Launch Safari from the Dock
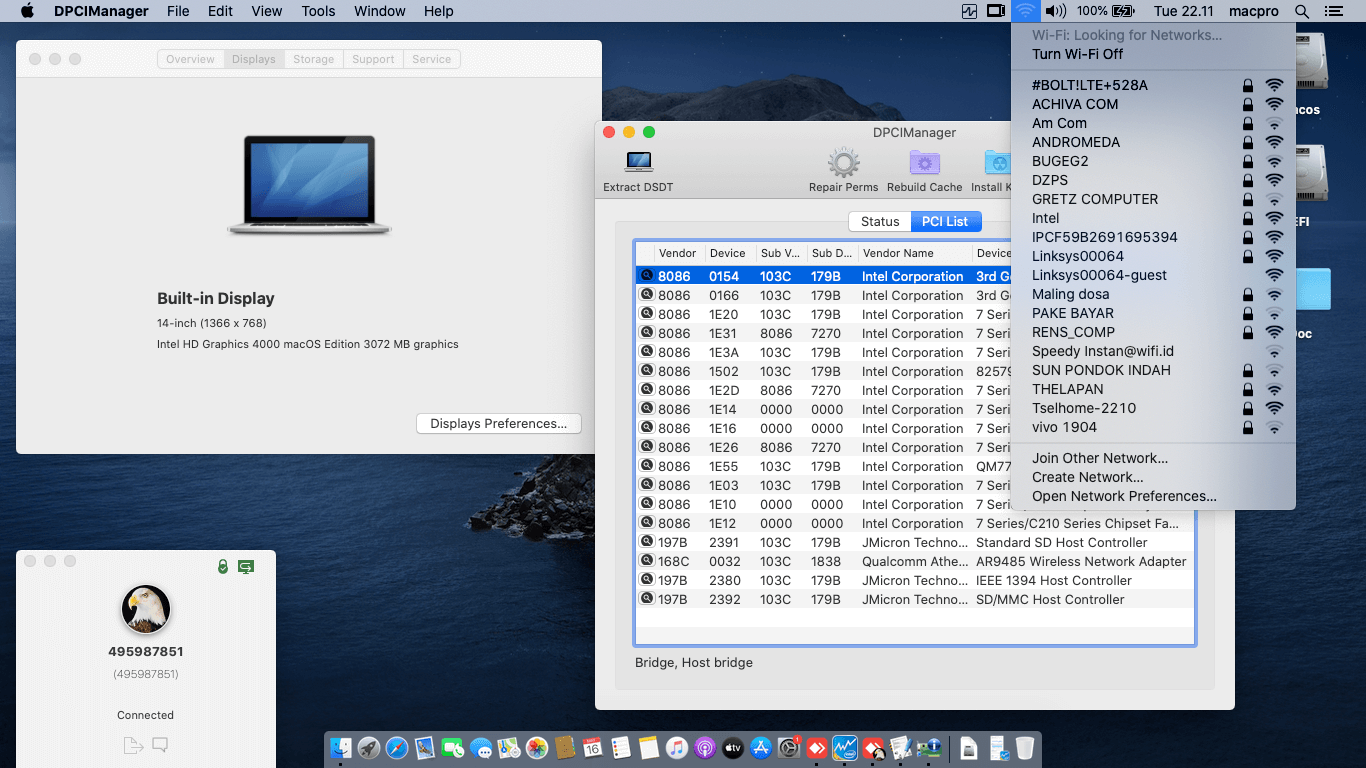Image resolution: width=1366 pixels, height=768 pixels. (x=397, y=747)
